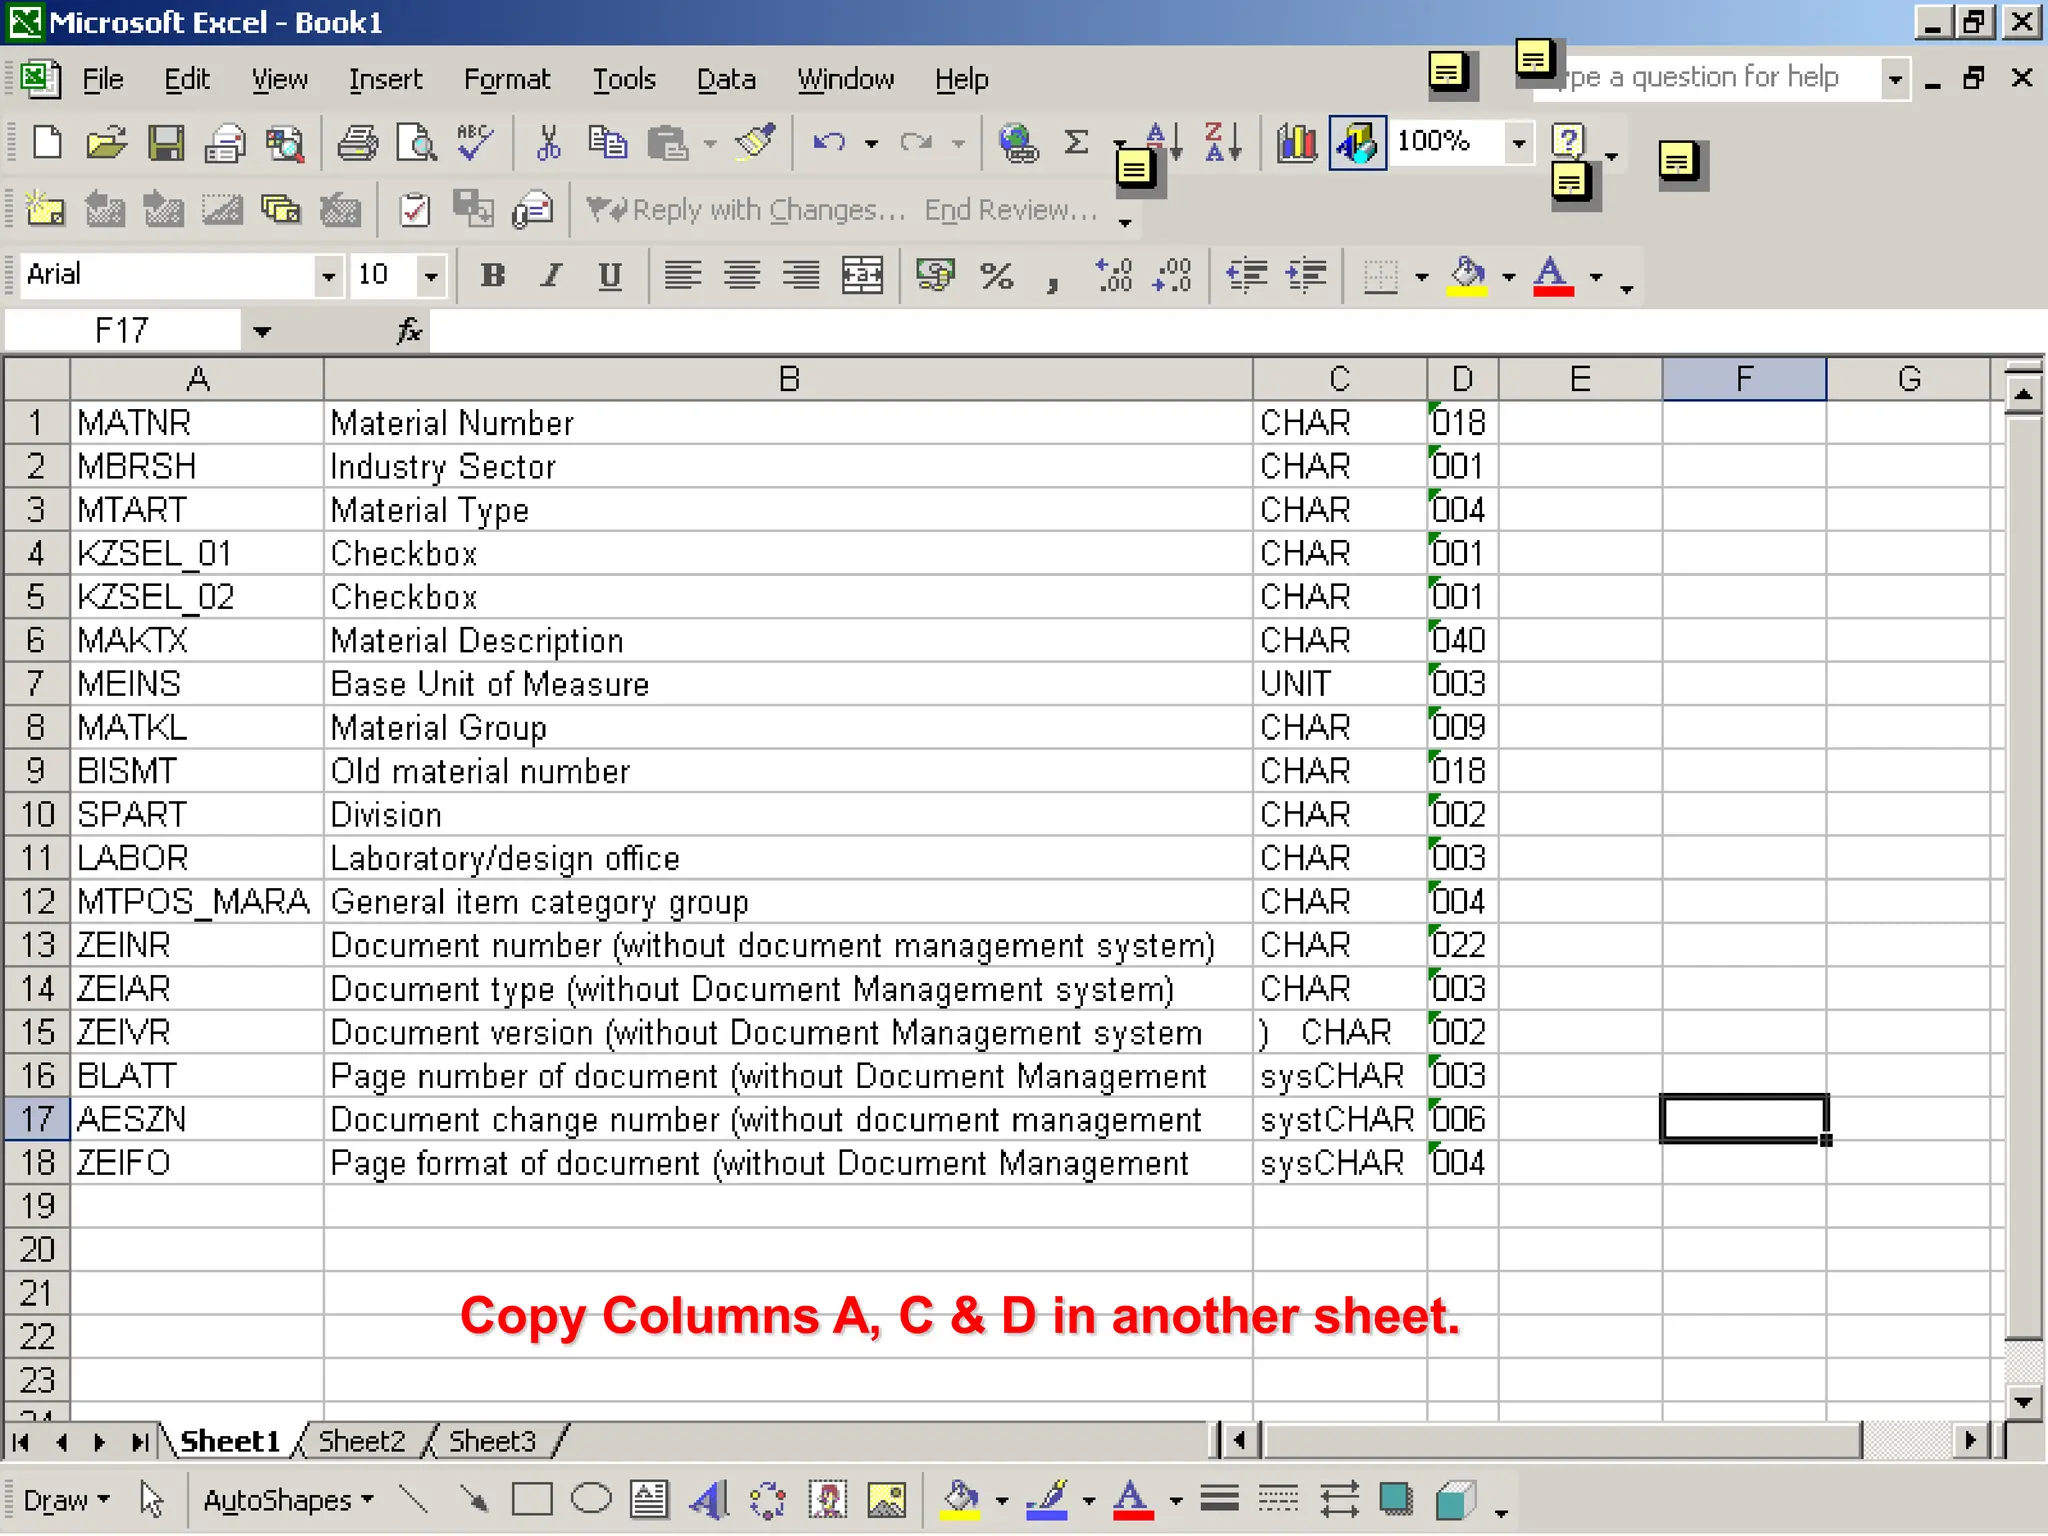Viewport: 2048px width, 1536px height.
Task: Sort descending with the Z-A icon
Action: tap(1222, 143)
